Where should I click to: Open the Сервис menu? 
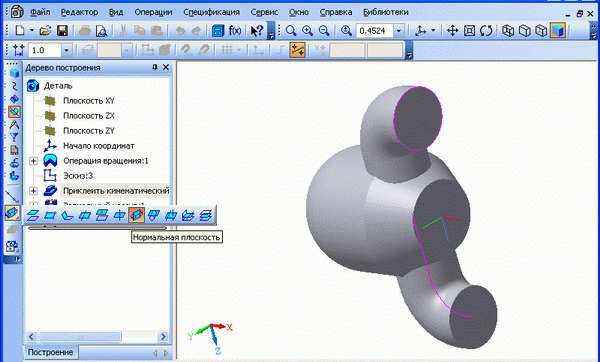tap(264, 12)
